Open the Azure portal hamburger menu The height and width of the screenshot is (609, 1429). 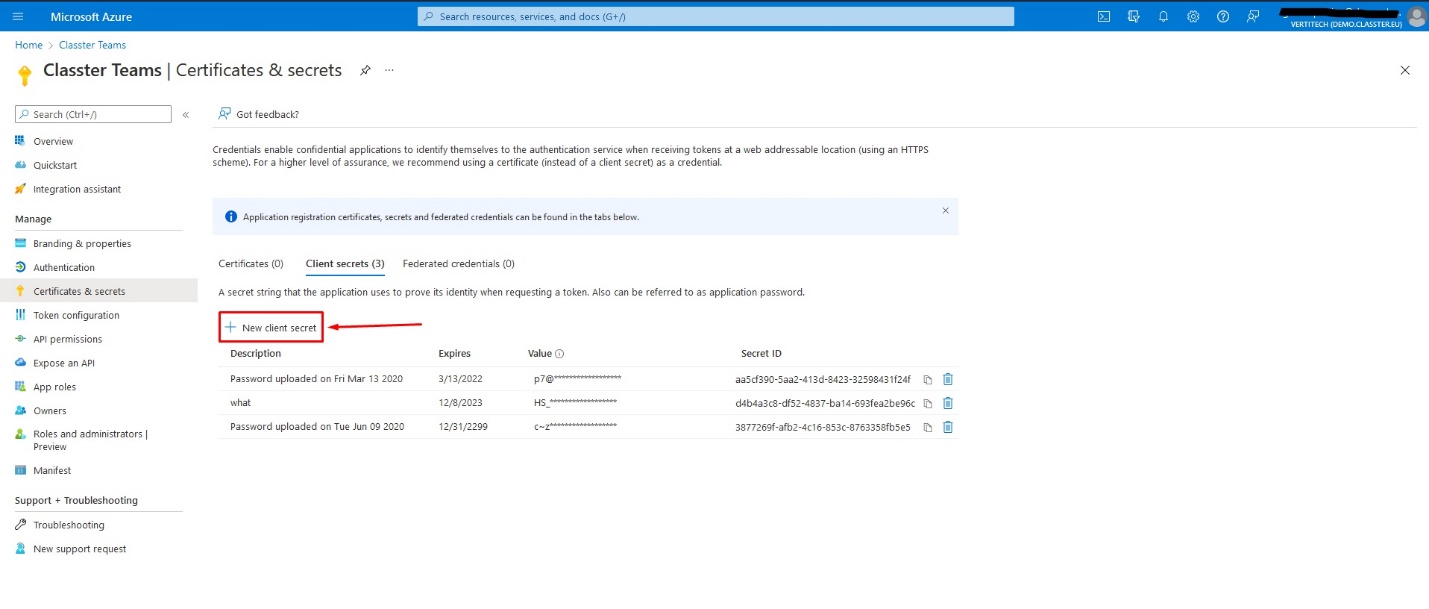pyautogui.click(x=18, y=16)
